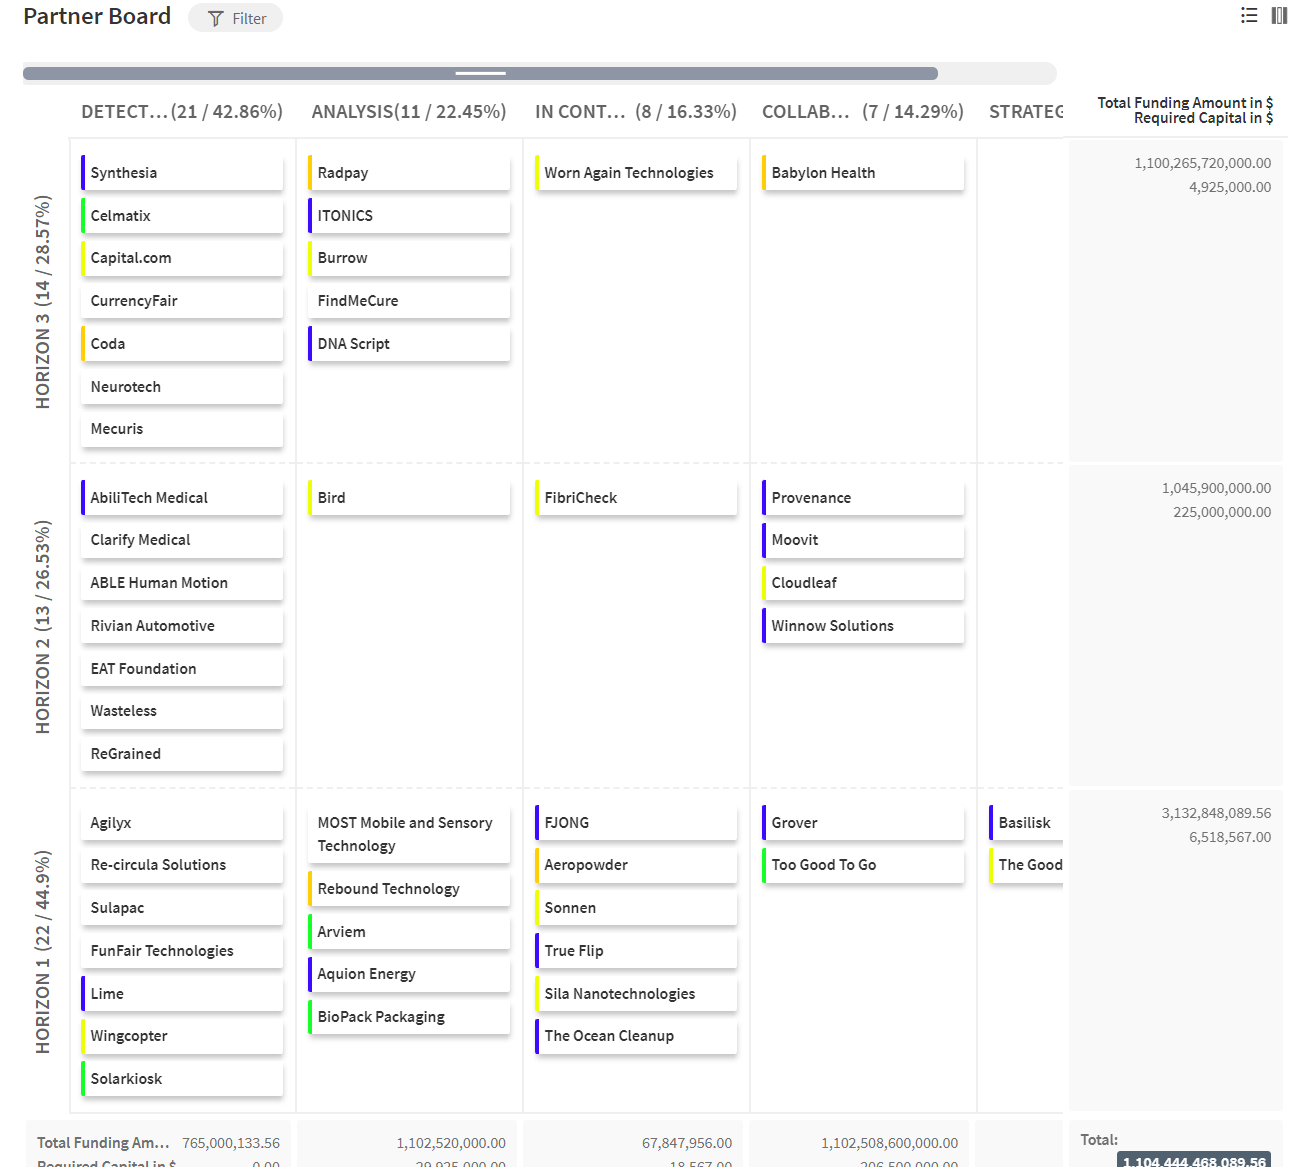Open The Ocean Cleanup card

pyautogui.click(x=636, y=1036)
